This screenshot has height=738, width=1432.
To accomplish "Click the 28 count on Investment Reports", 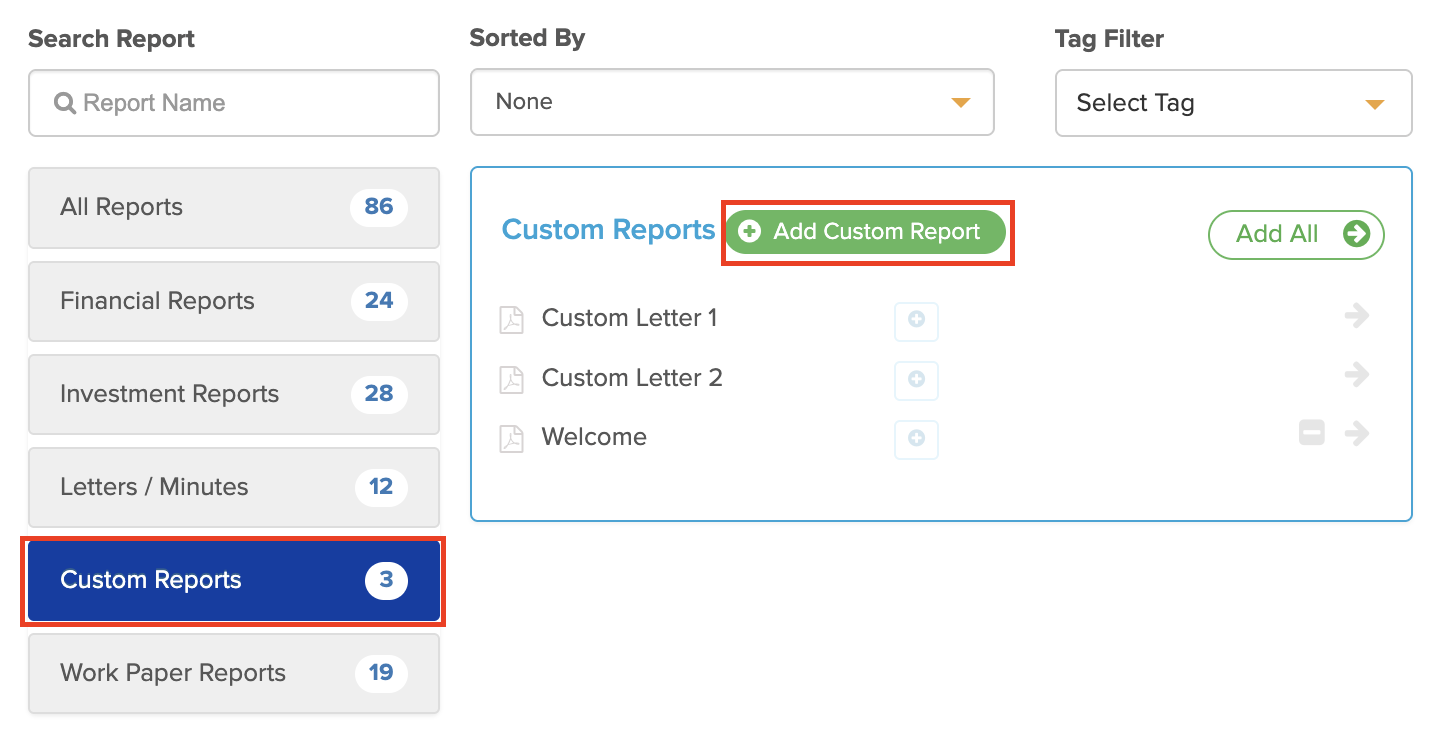I will point(379,394).
